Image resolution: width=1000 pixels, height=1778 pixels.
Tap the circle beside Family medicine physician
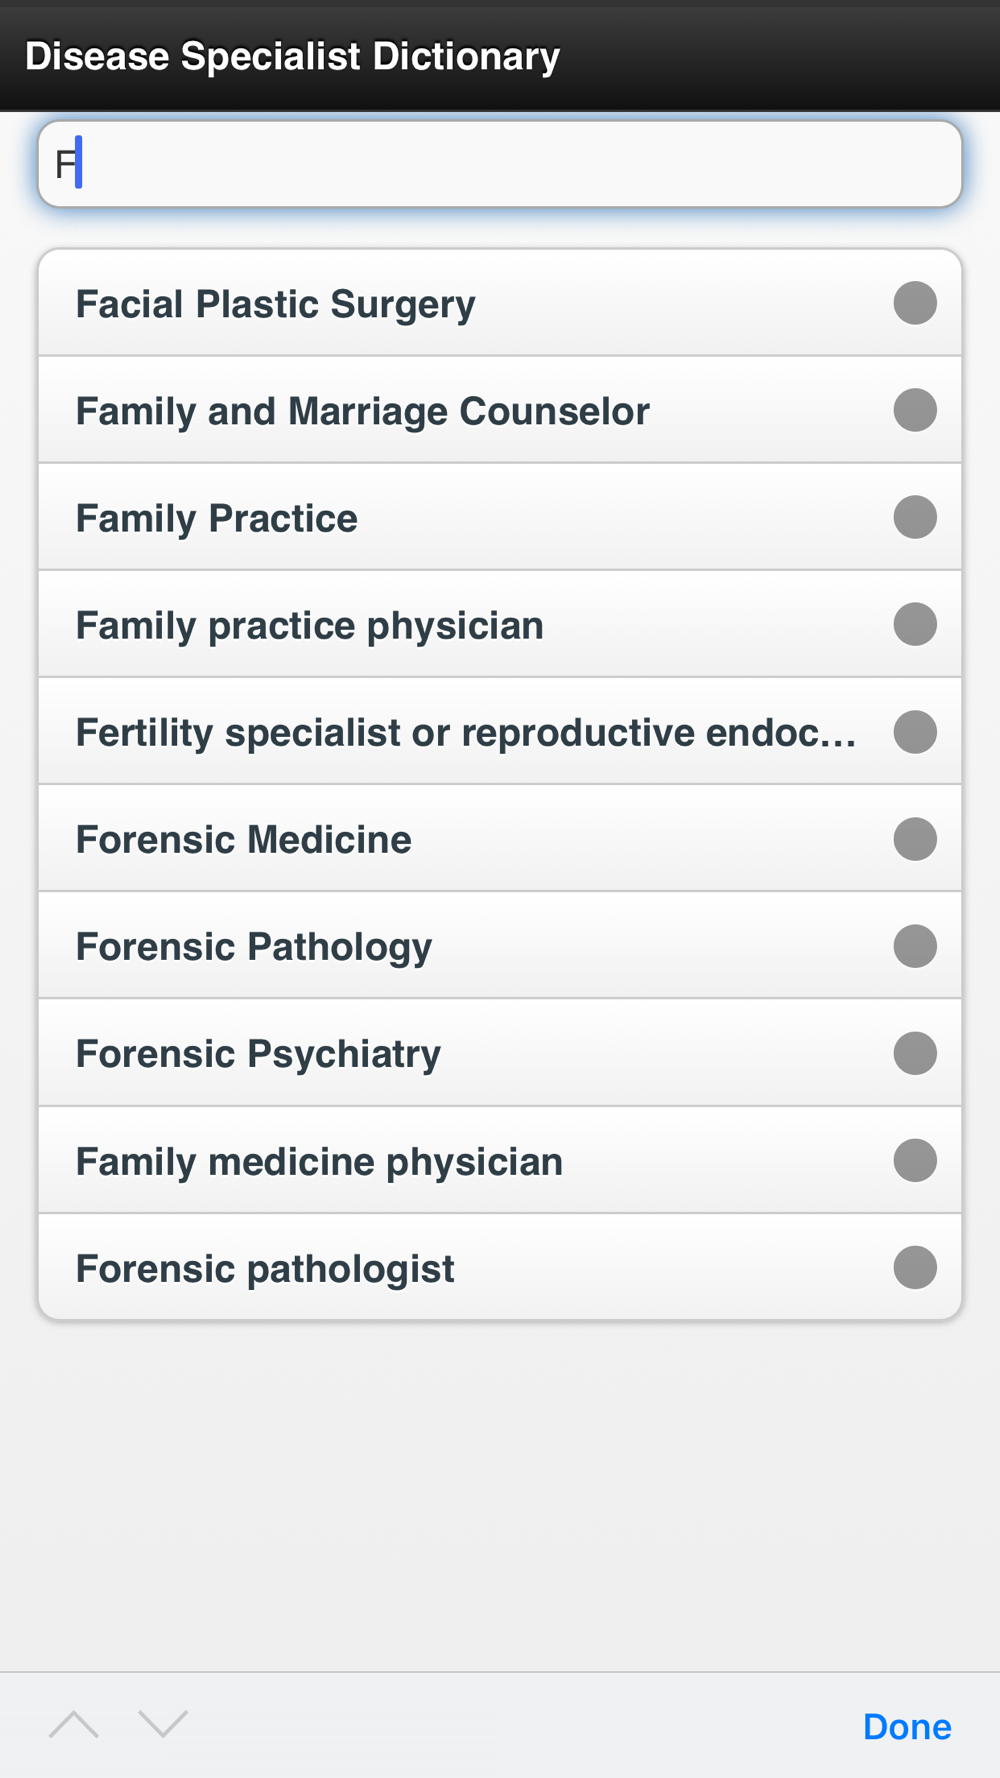(915, 1160)
